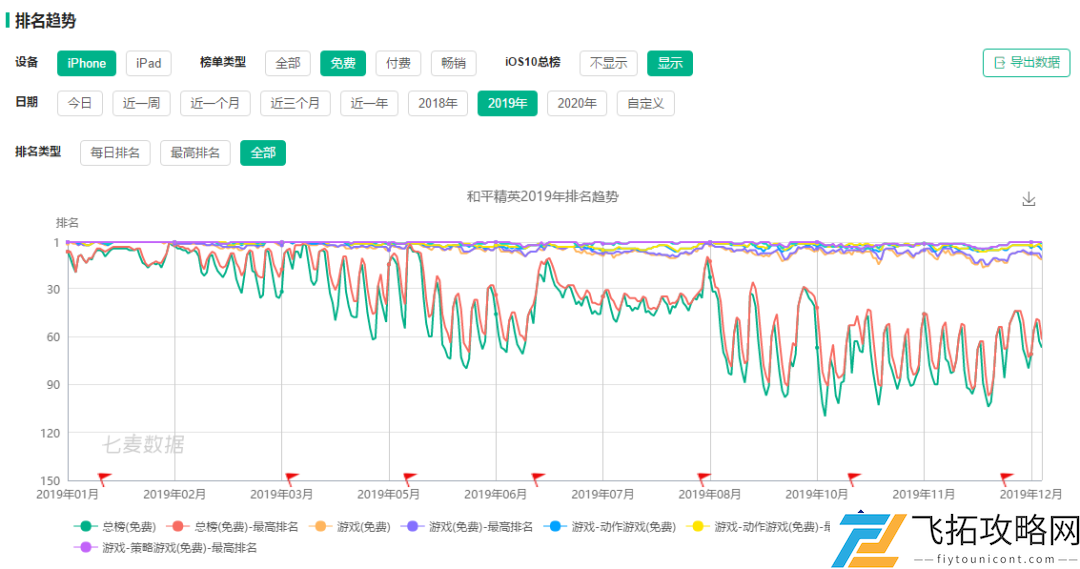
Task: Open 自定义 custom date option
Action: [x=645, y=103]
